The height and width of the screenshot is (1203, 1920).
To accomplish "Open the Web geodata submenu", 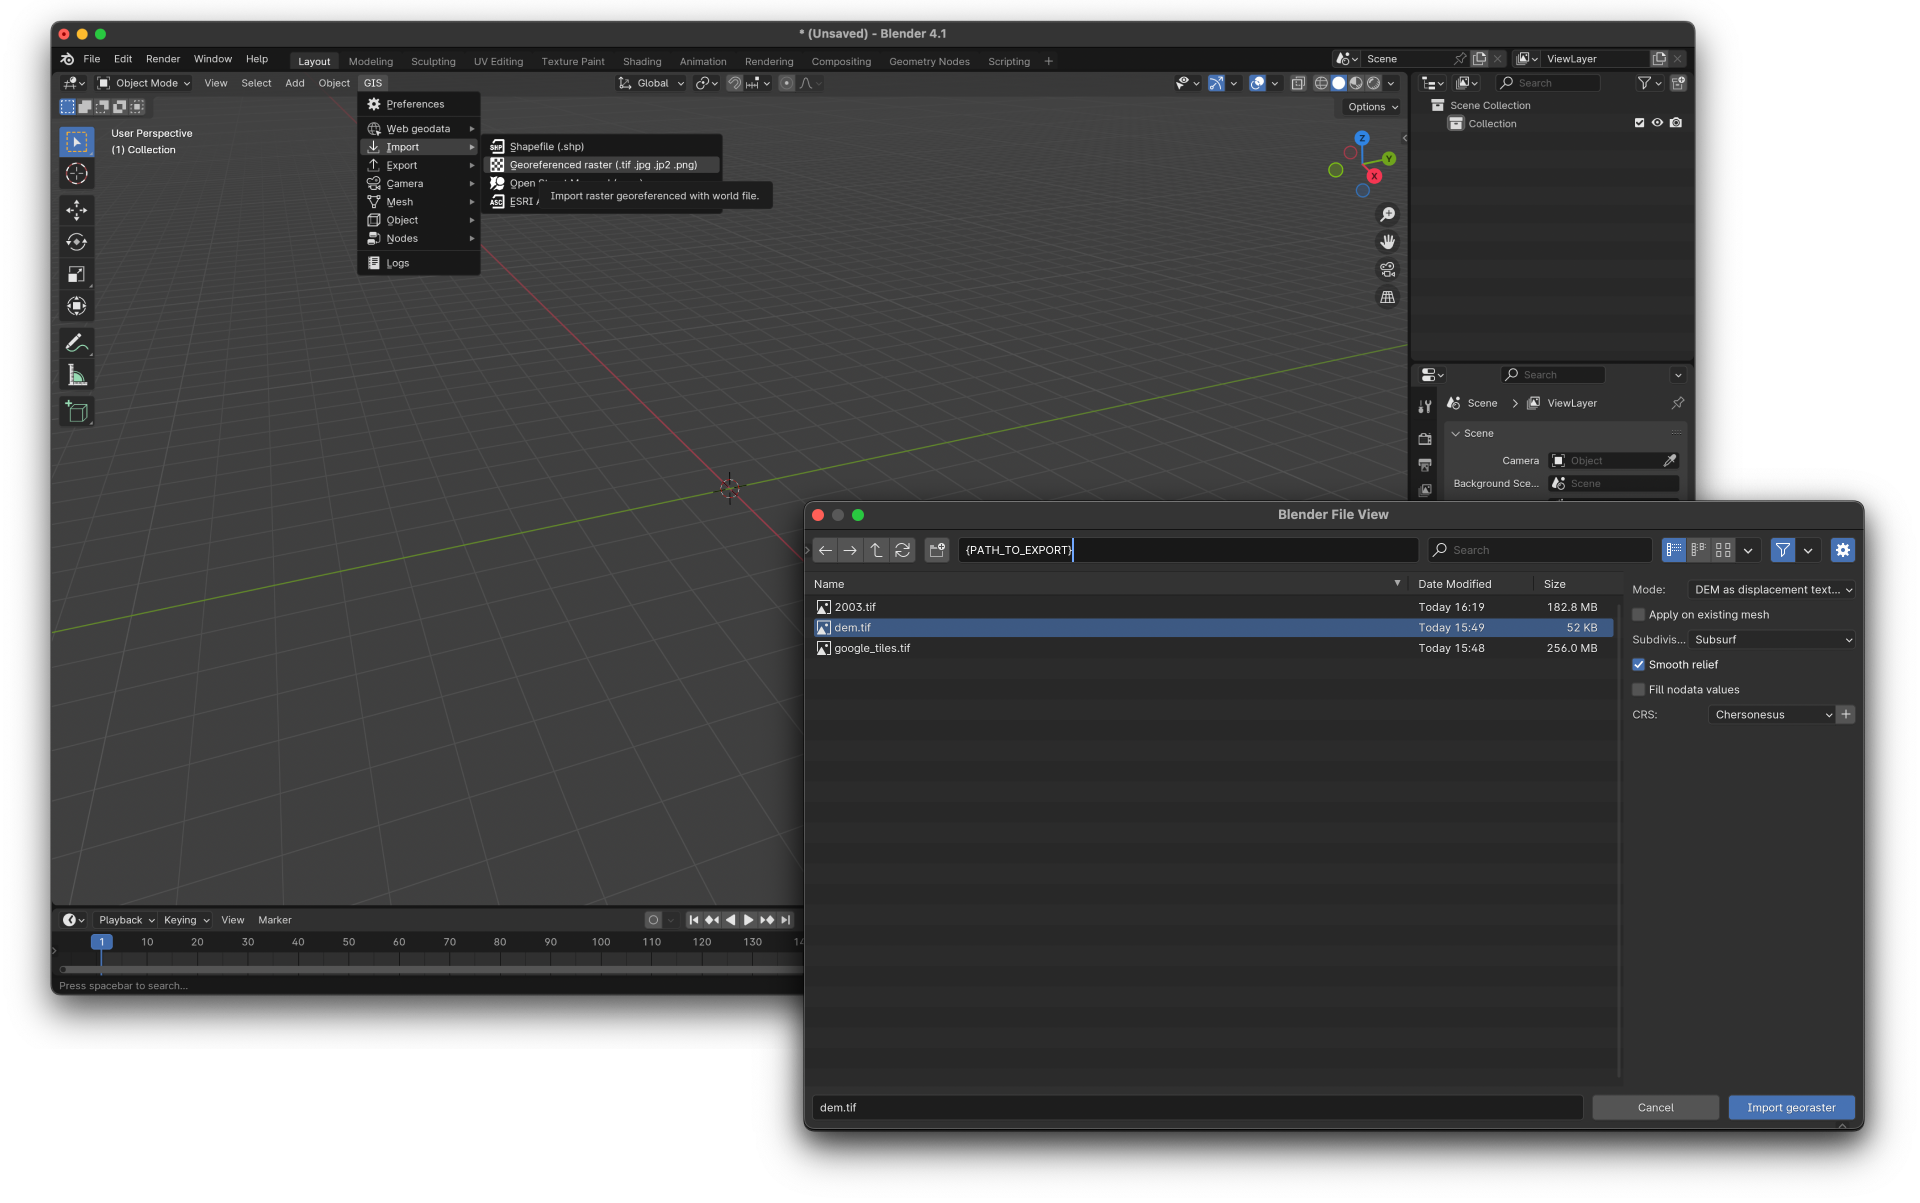I will point(419,129).
